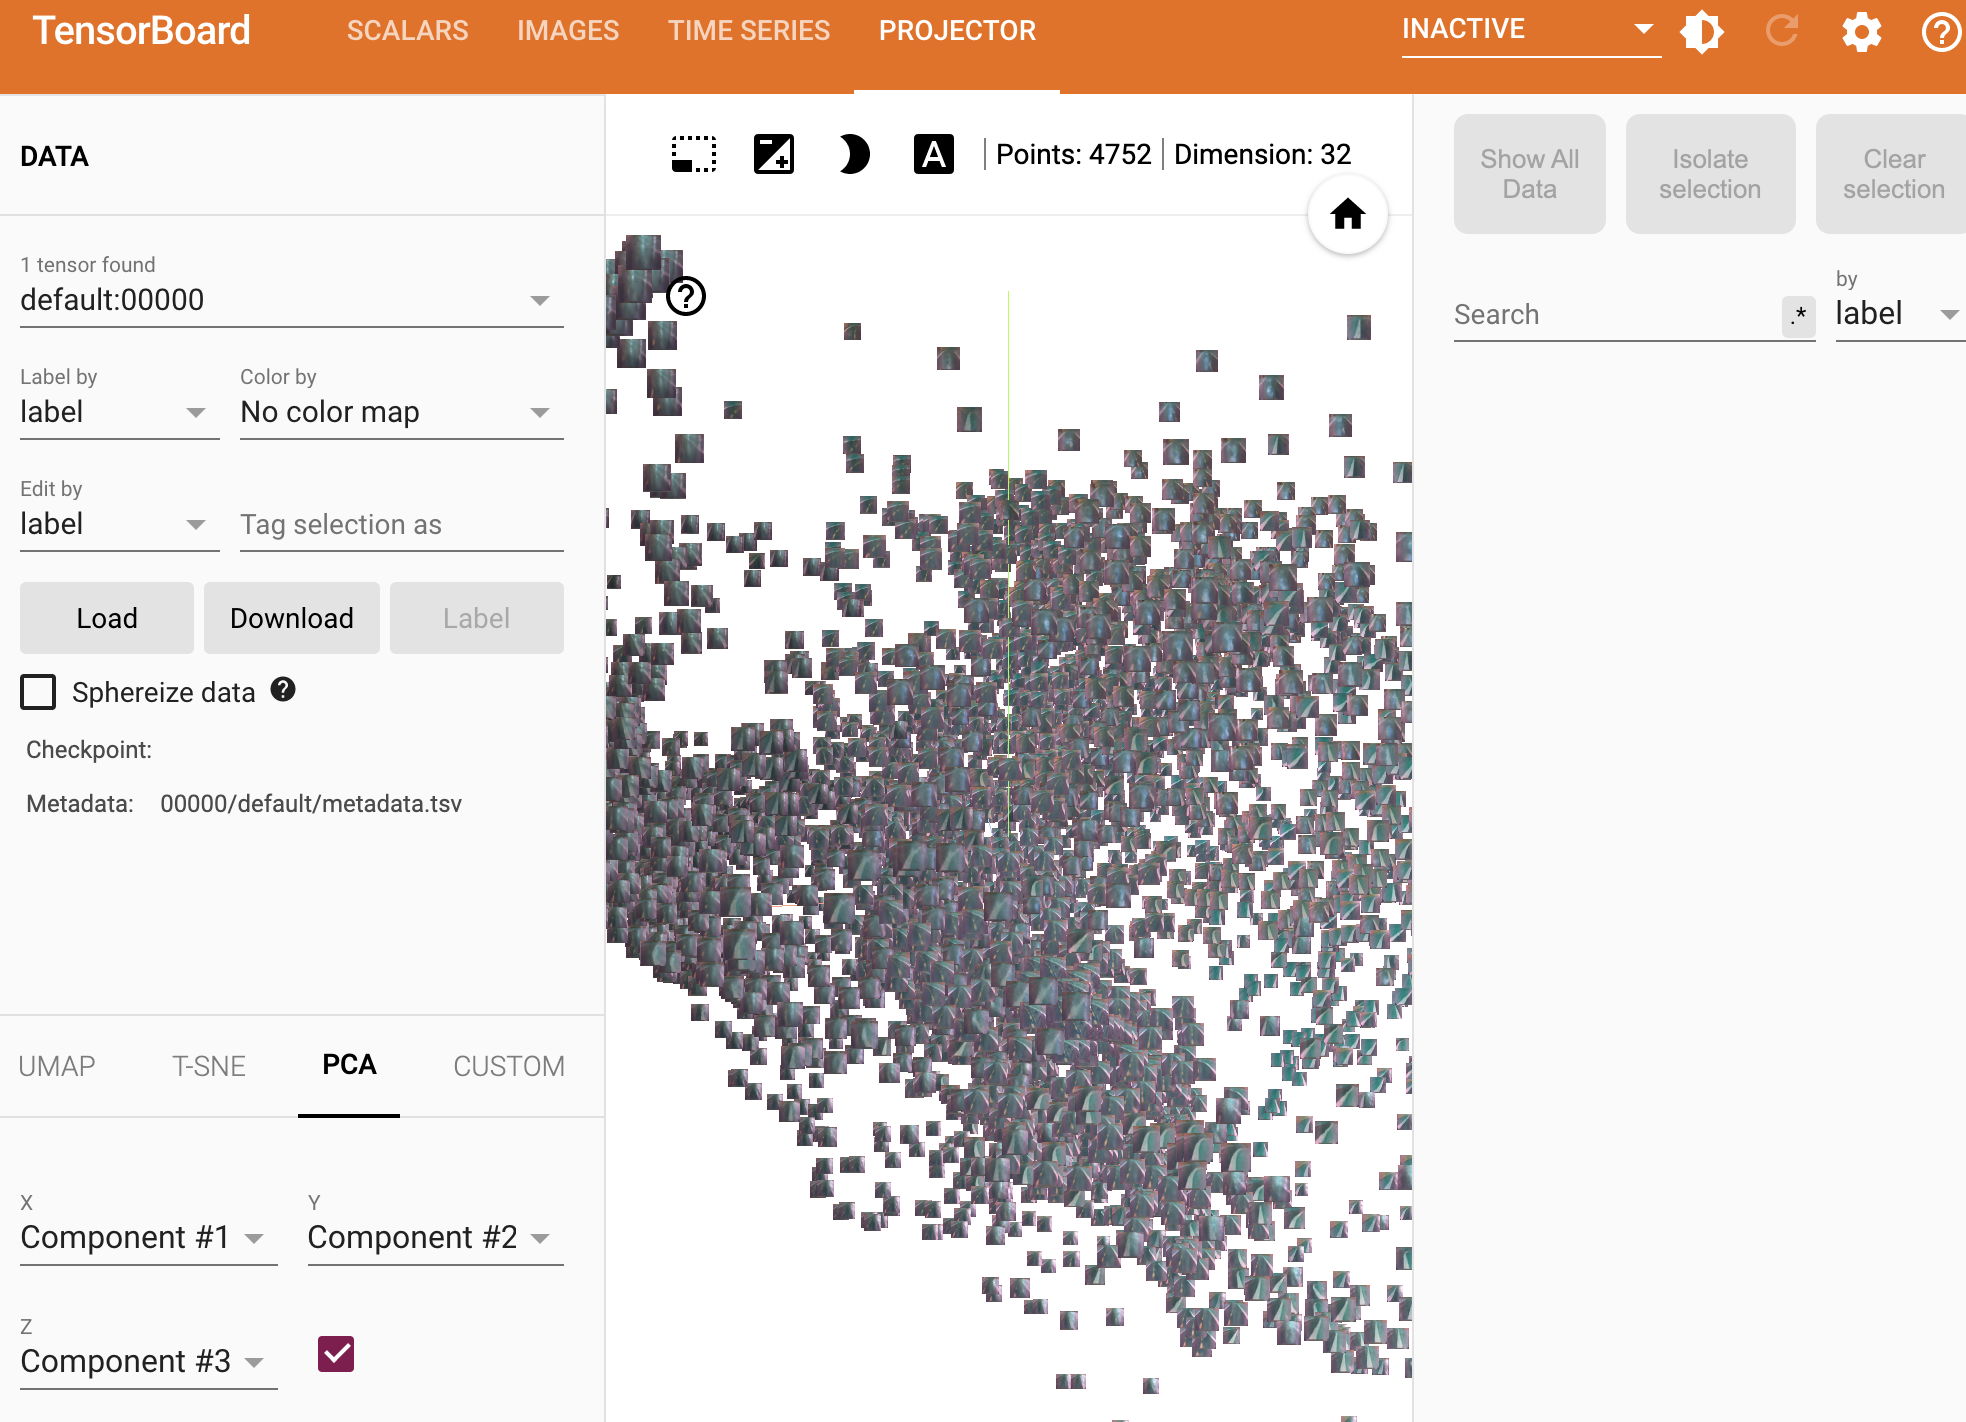Open the SCALARS dashboard tab
Screen dimensions: 1966x1422
[x=407, y=31]
